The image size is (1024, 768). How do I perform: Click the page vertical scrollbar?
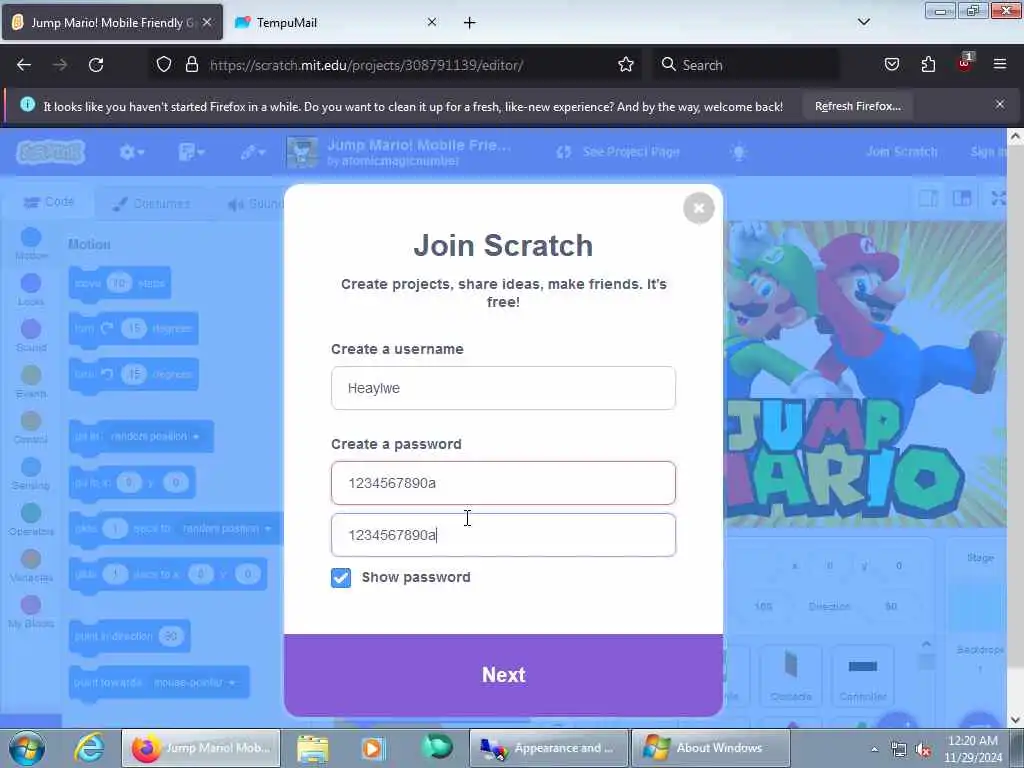pyautogui.click(x=1015, y=428)
